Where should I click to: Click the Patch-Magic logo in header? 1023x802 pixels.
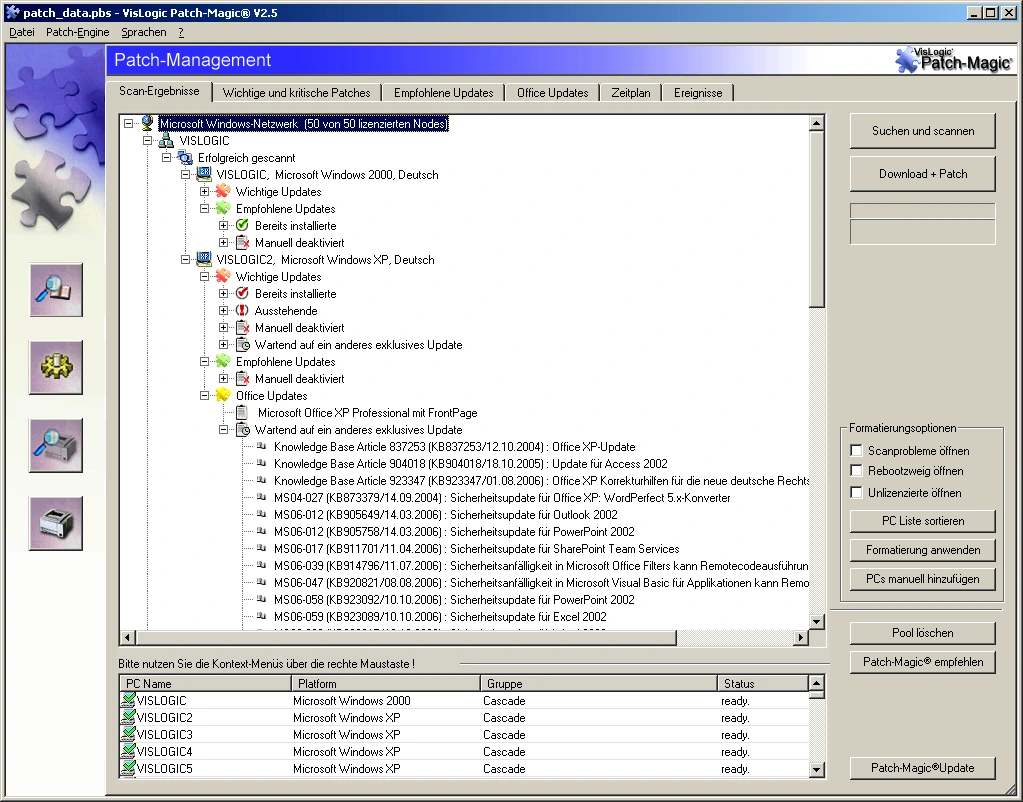pos(953,60)
